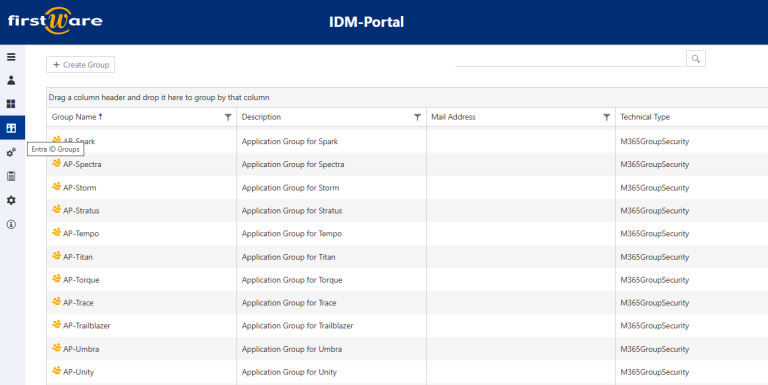Image resolution: width=768 pixels, height=385 pixels.
Task: Open the settings gear sidebar icon
Action: click(11, 200)
